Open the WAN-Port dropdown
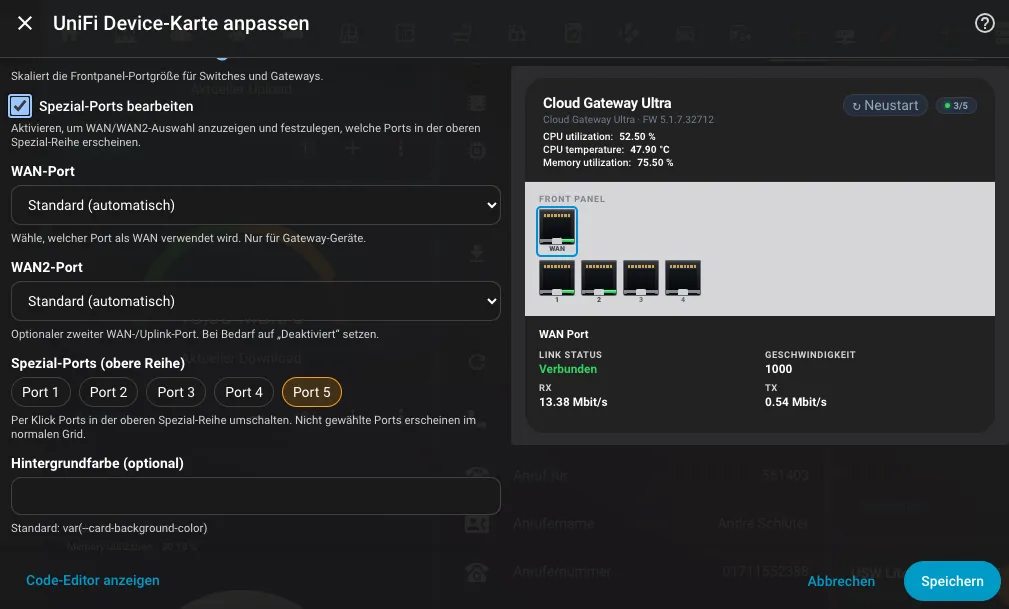This screenshot has width=1009, height=609. [255, 205]
